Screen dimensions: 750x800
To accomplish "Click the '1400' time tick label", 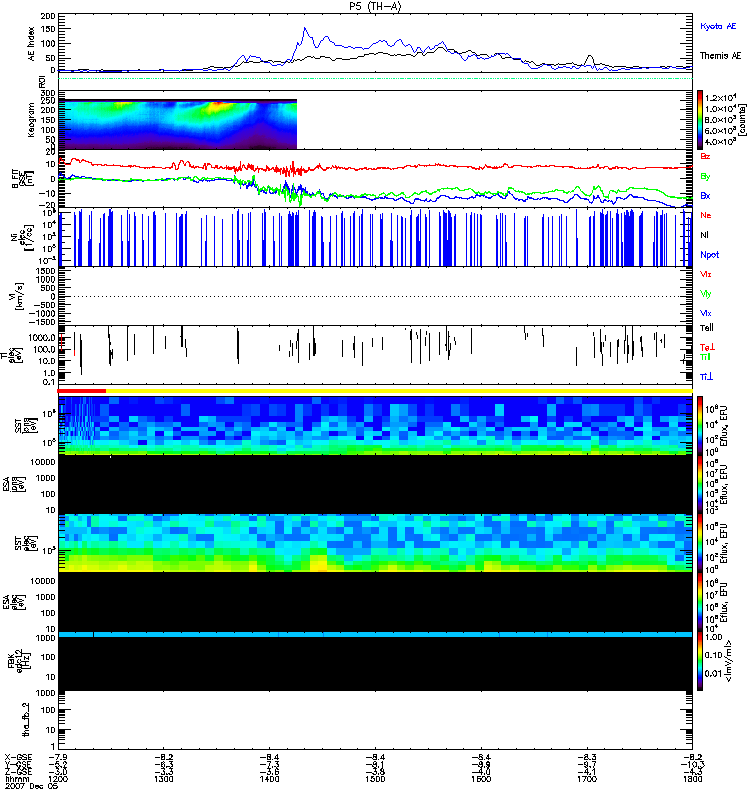I will (x=269, y=779).
